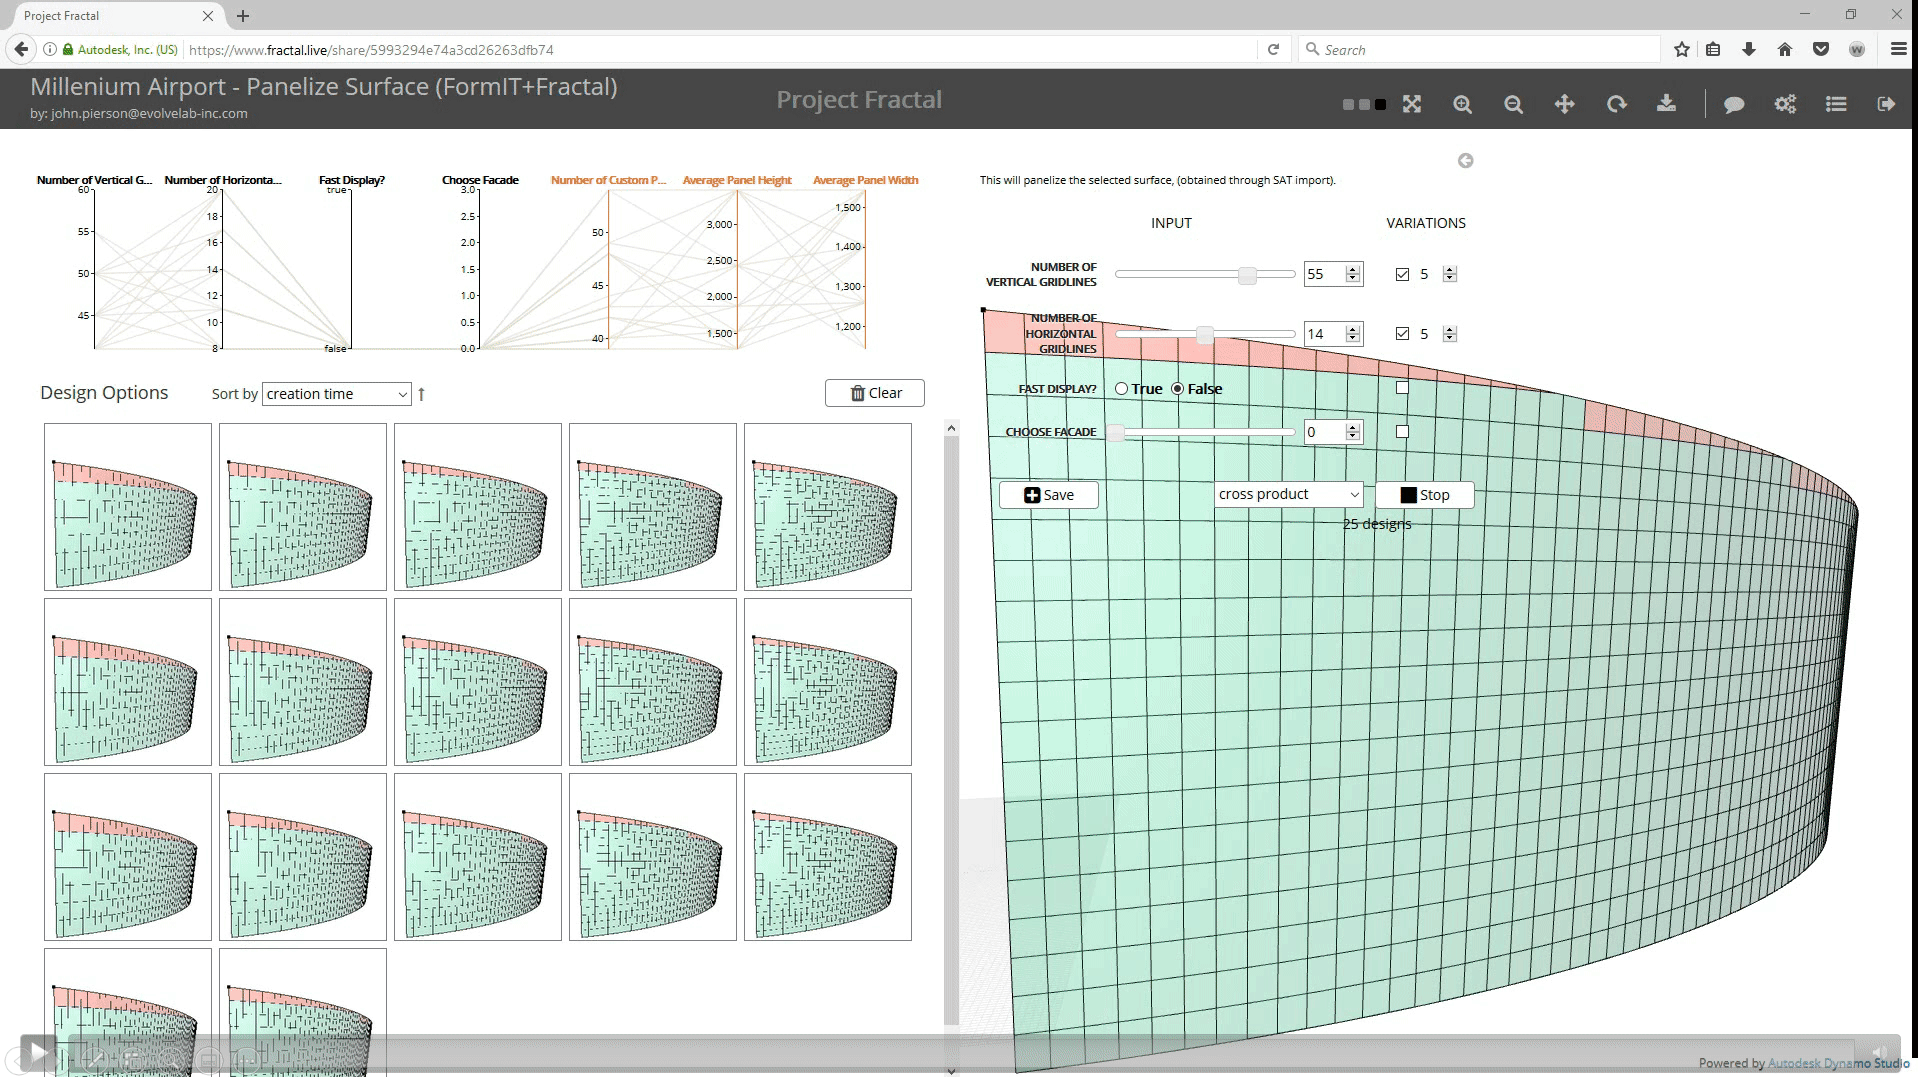Click the Choose Facade chart axis label
Screen dimensions: 1918x1077
(x=480, y=180)
